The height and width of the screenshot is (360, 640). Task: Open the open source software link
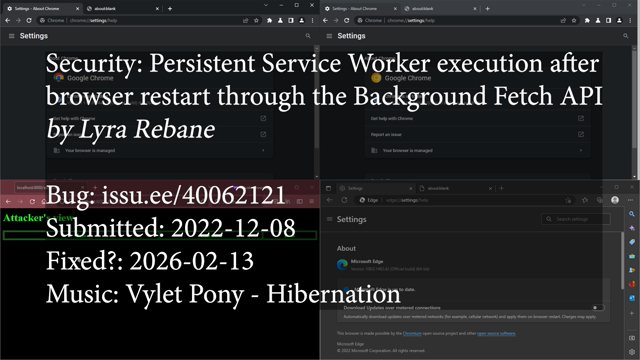pyautogui.click(x=496, y=333)
